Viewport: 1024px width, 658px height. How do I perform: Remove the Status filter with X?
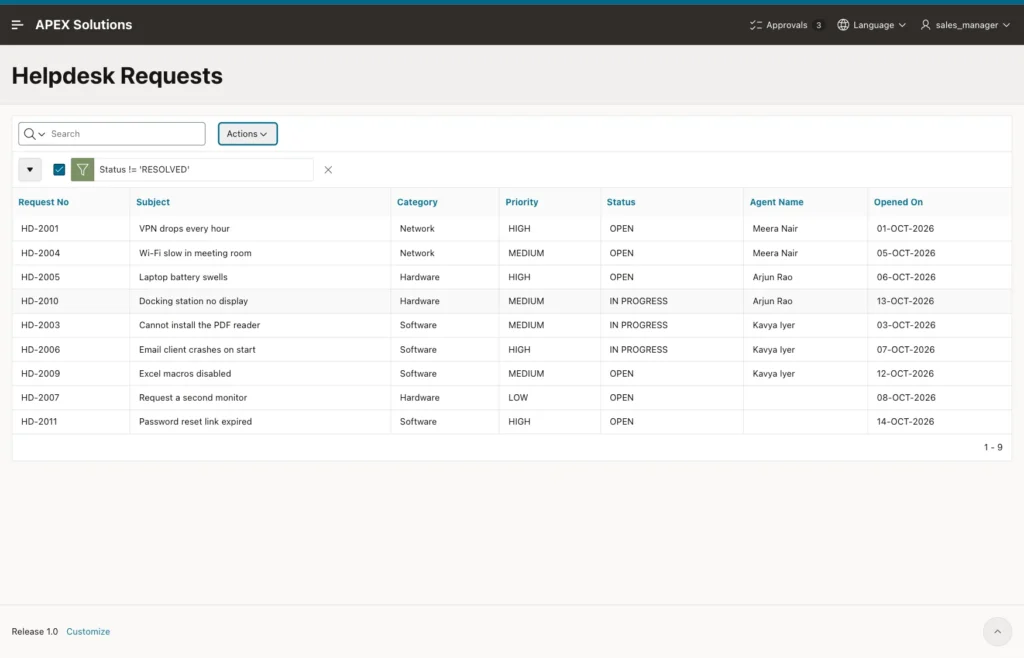(328, 170)
